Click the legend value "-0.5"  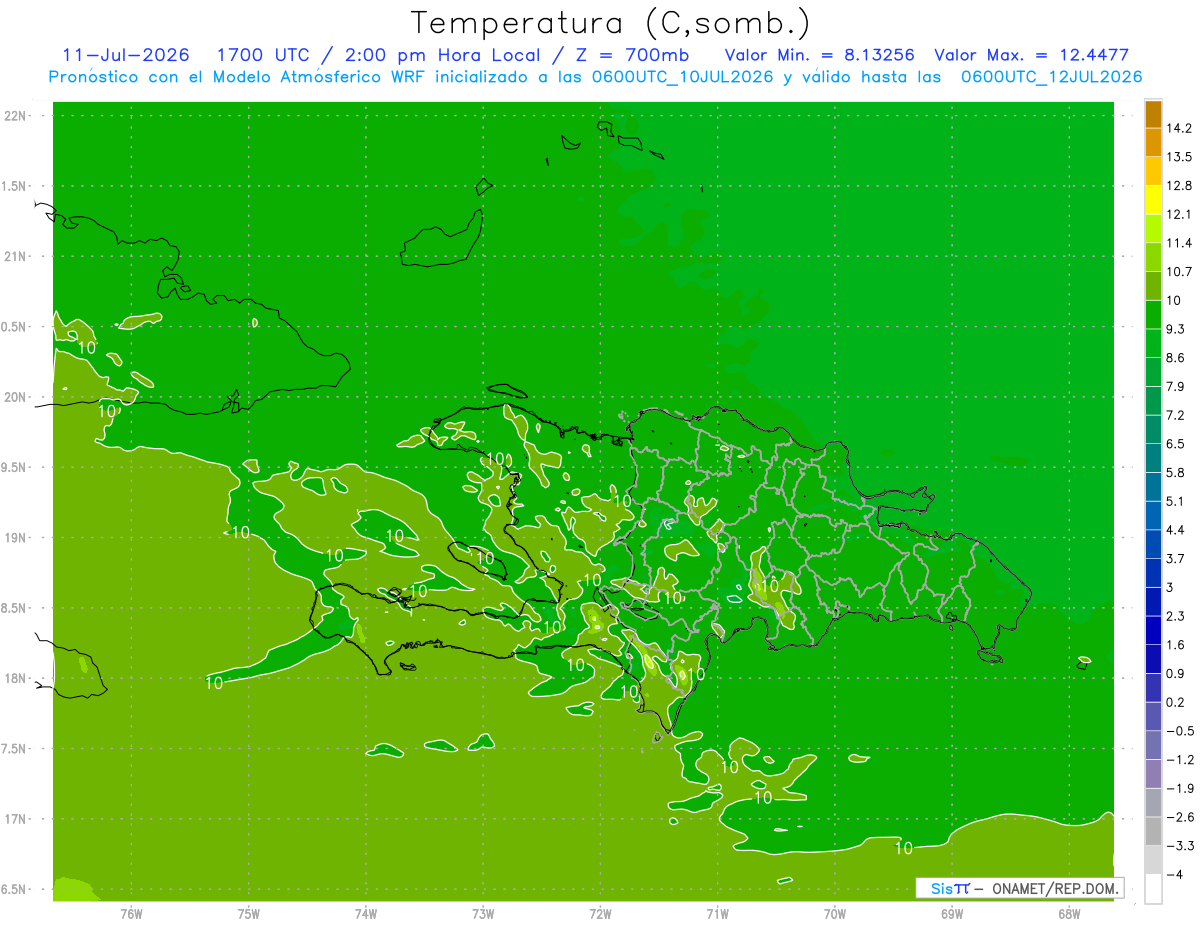coord(1181,731)
